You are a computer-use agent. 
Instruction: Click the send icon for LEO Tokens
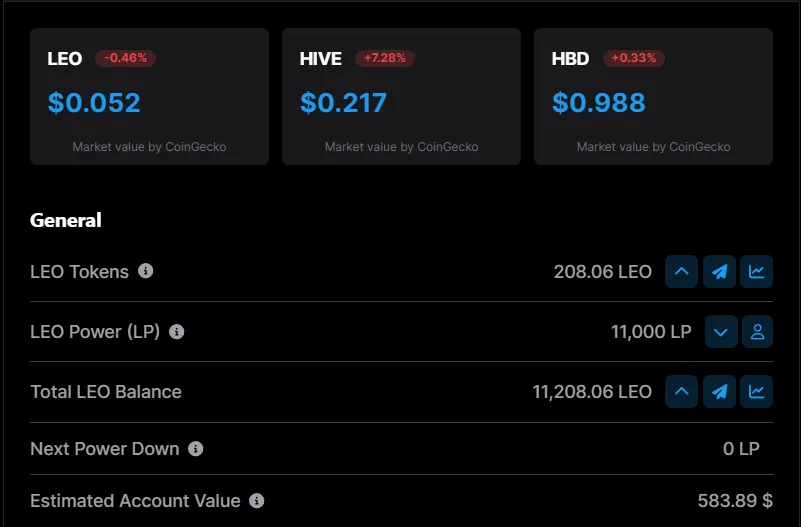pos(719,272)
